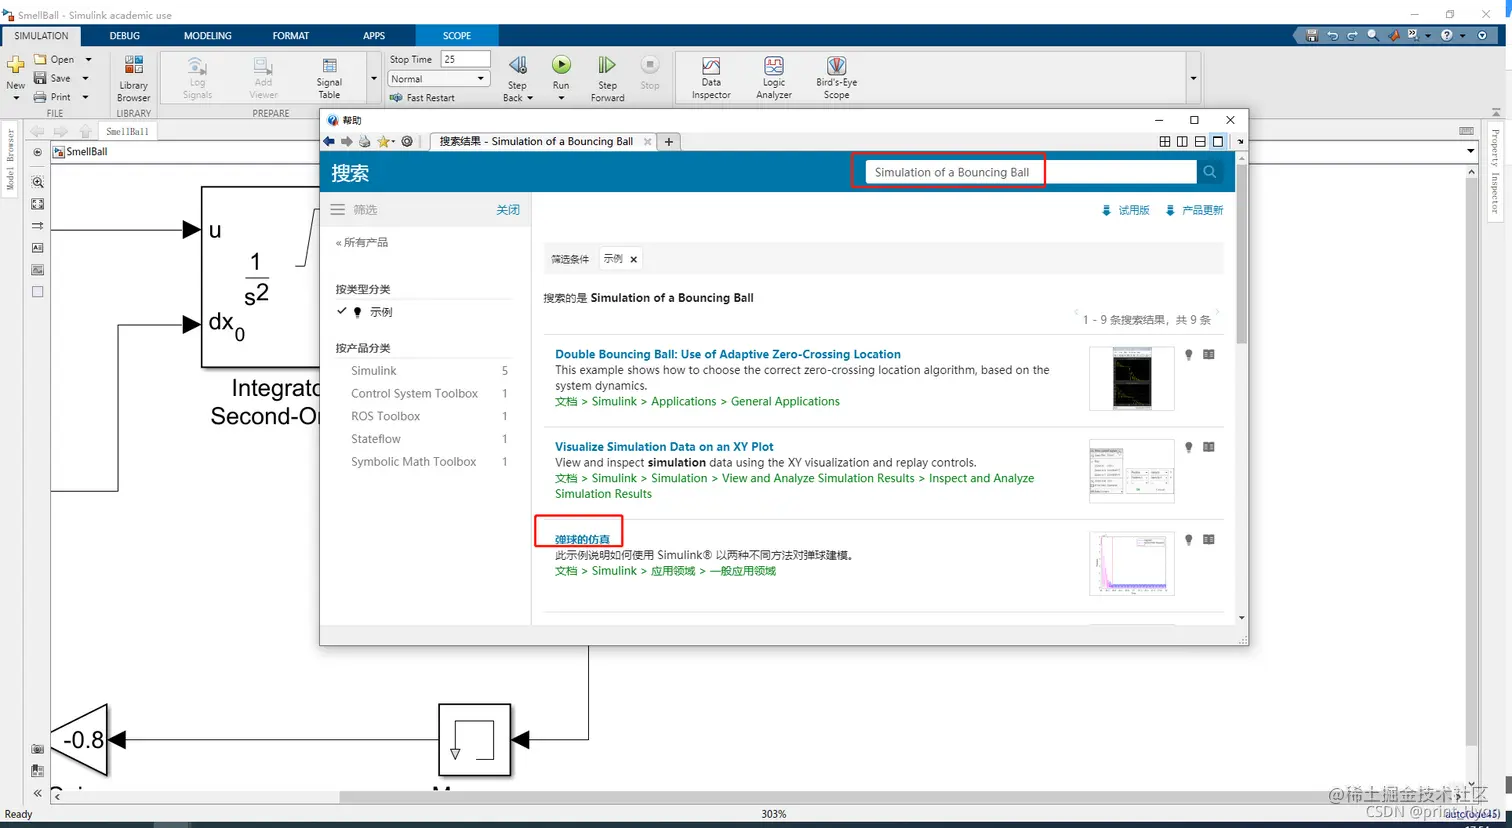Click the Step Forward icon
Image resolution: width=1512 pixels, height=828 pixels.
607,65
